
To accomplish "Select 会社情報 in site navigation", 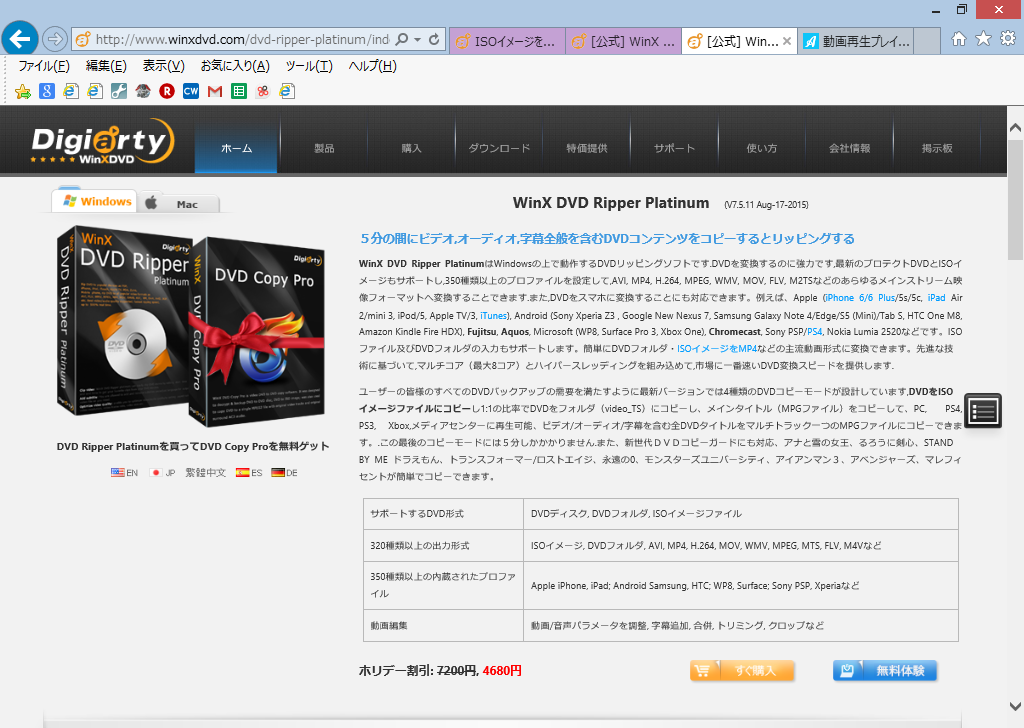I will 849,148.
